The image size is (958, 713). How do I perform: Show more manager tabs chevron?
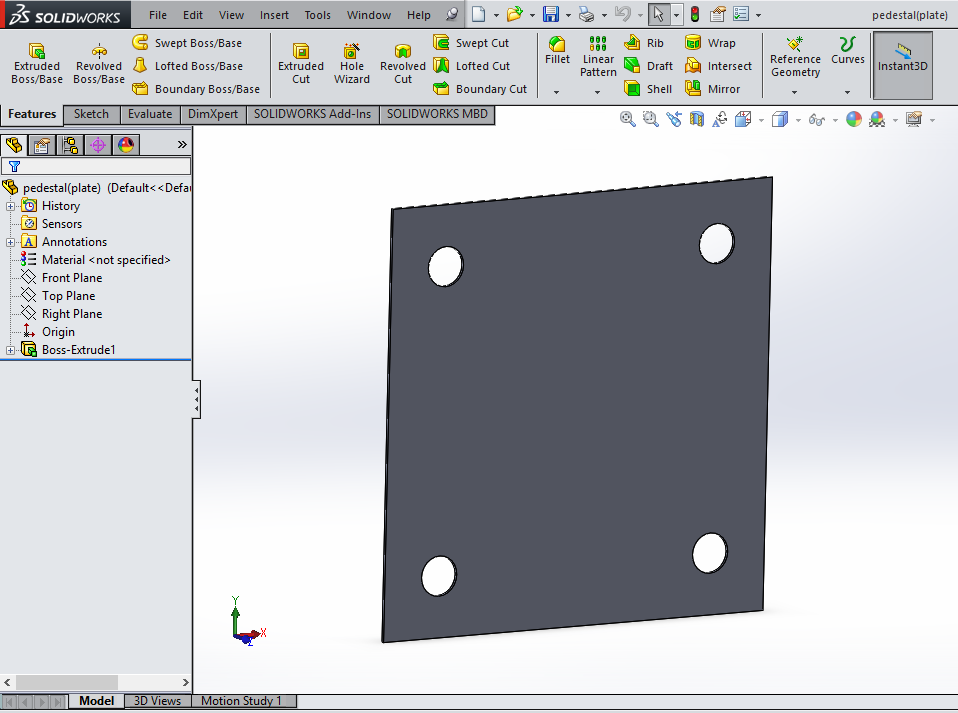coord(182,145)
